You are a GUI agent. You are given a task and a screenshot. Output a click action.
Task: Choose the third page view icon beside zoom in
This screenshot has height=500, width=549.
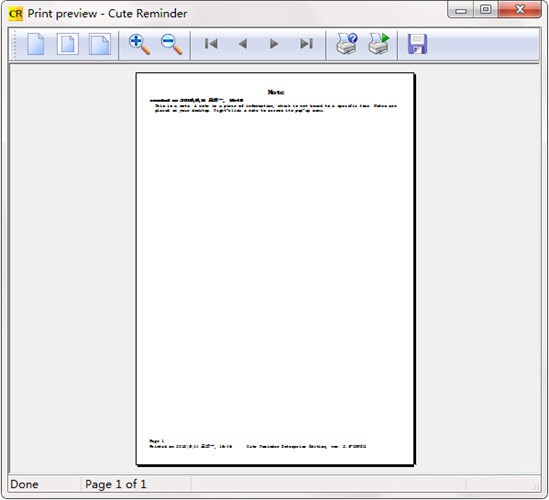pos(100,44)
